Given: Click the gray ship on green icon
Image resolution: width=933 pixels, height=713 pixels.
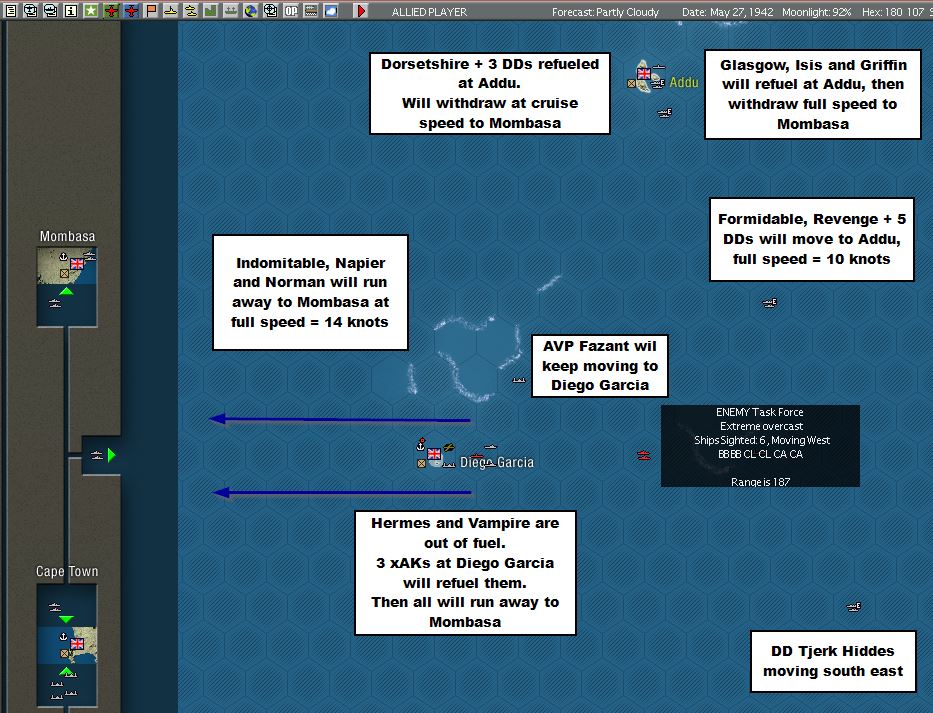Looking at the screenshot, I should click(230, 10).
